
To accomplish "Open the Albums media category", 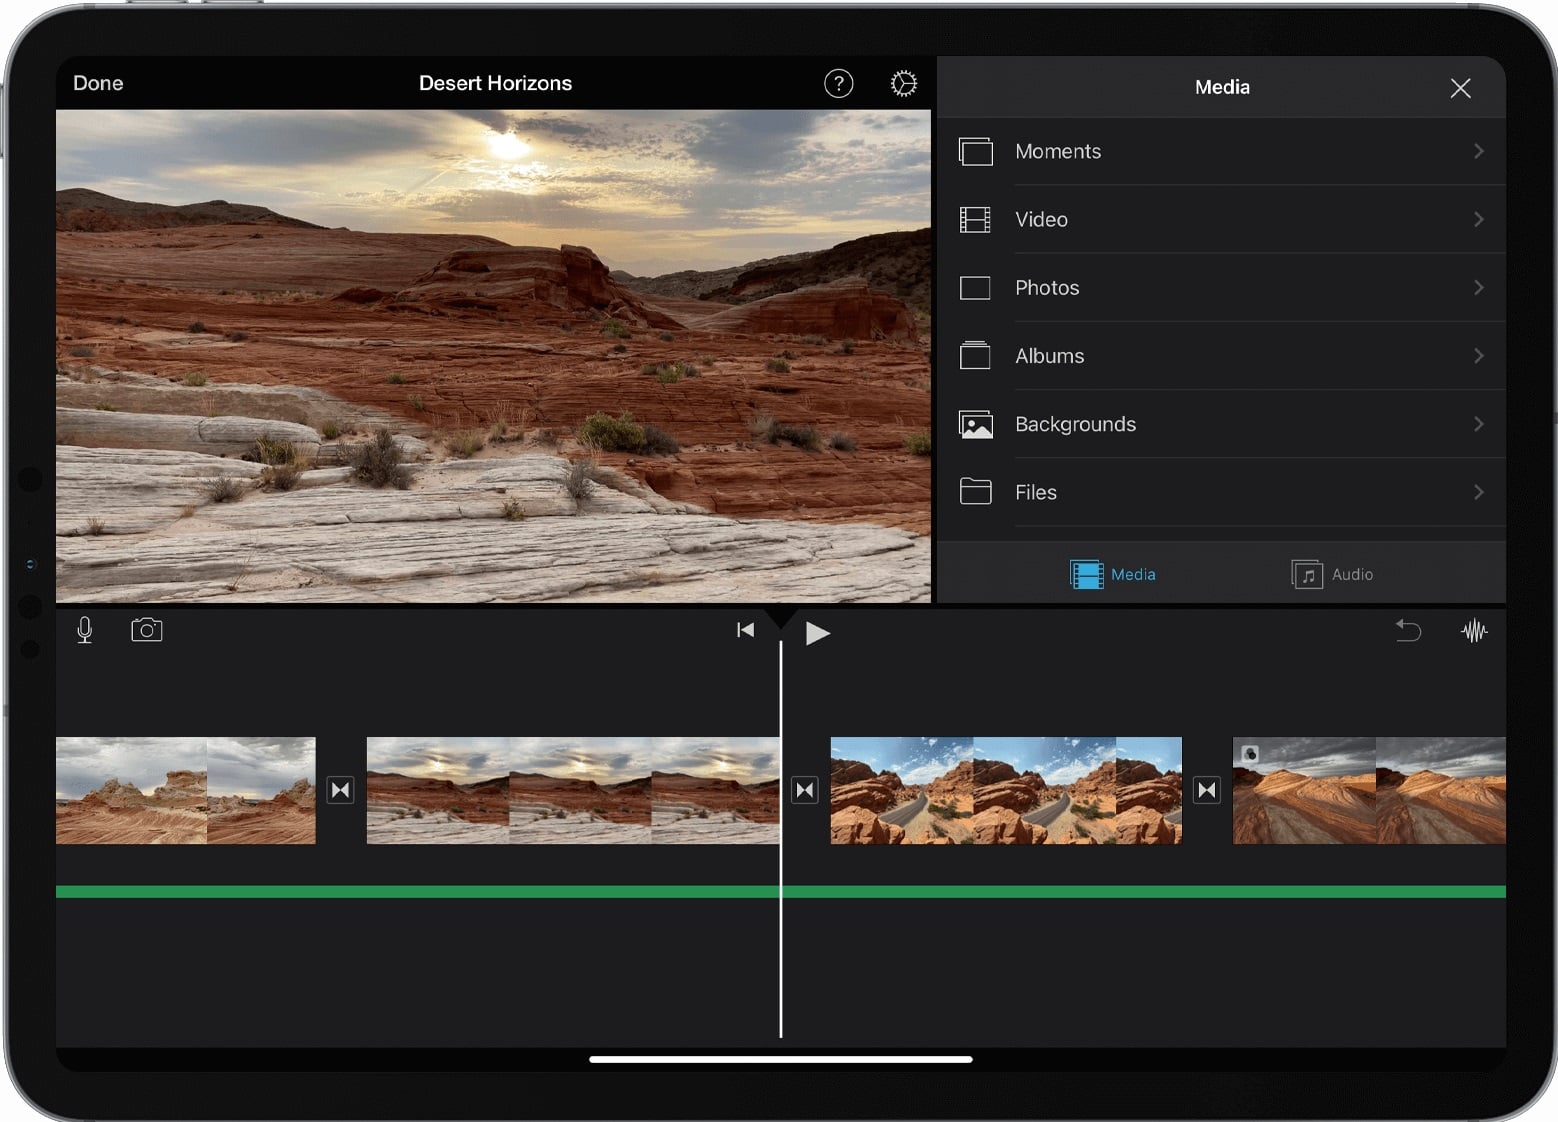I will click(1222, 356).
